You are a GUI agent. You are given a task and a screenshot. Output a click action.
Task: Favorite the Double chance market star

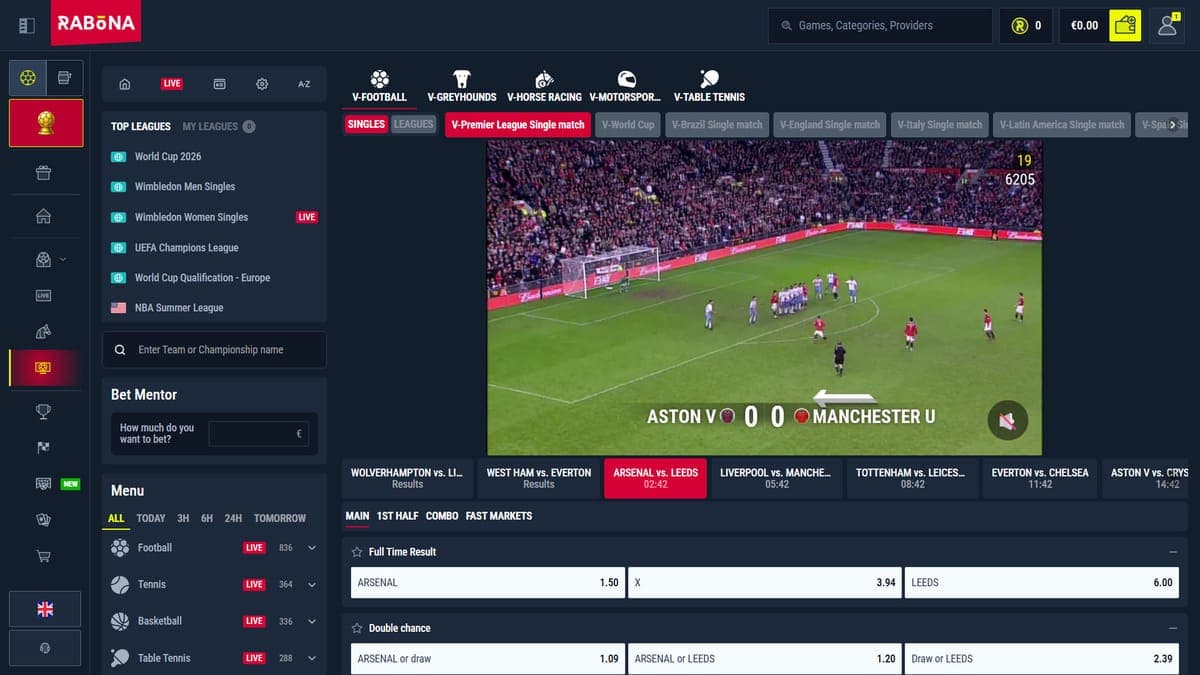tap(356, 628)
